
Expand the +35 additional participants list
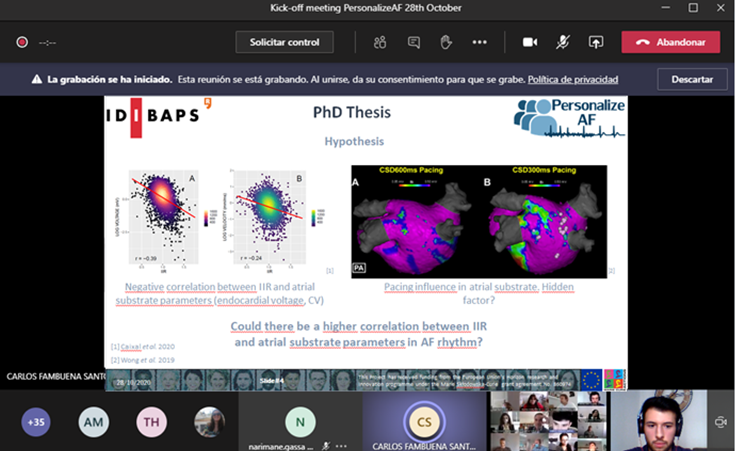[36, 422]
